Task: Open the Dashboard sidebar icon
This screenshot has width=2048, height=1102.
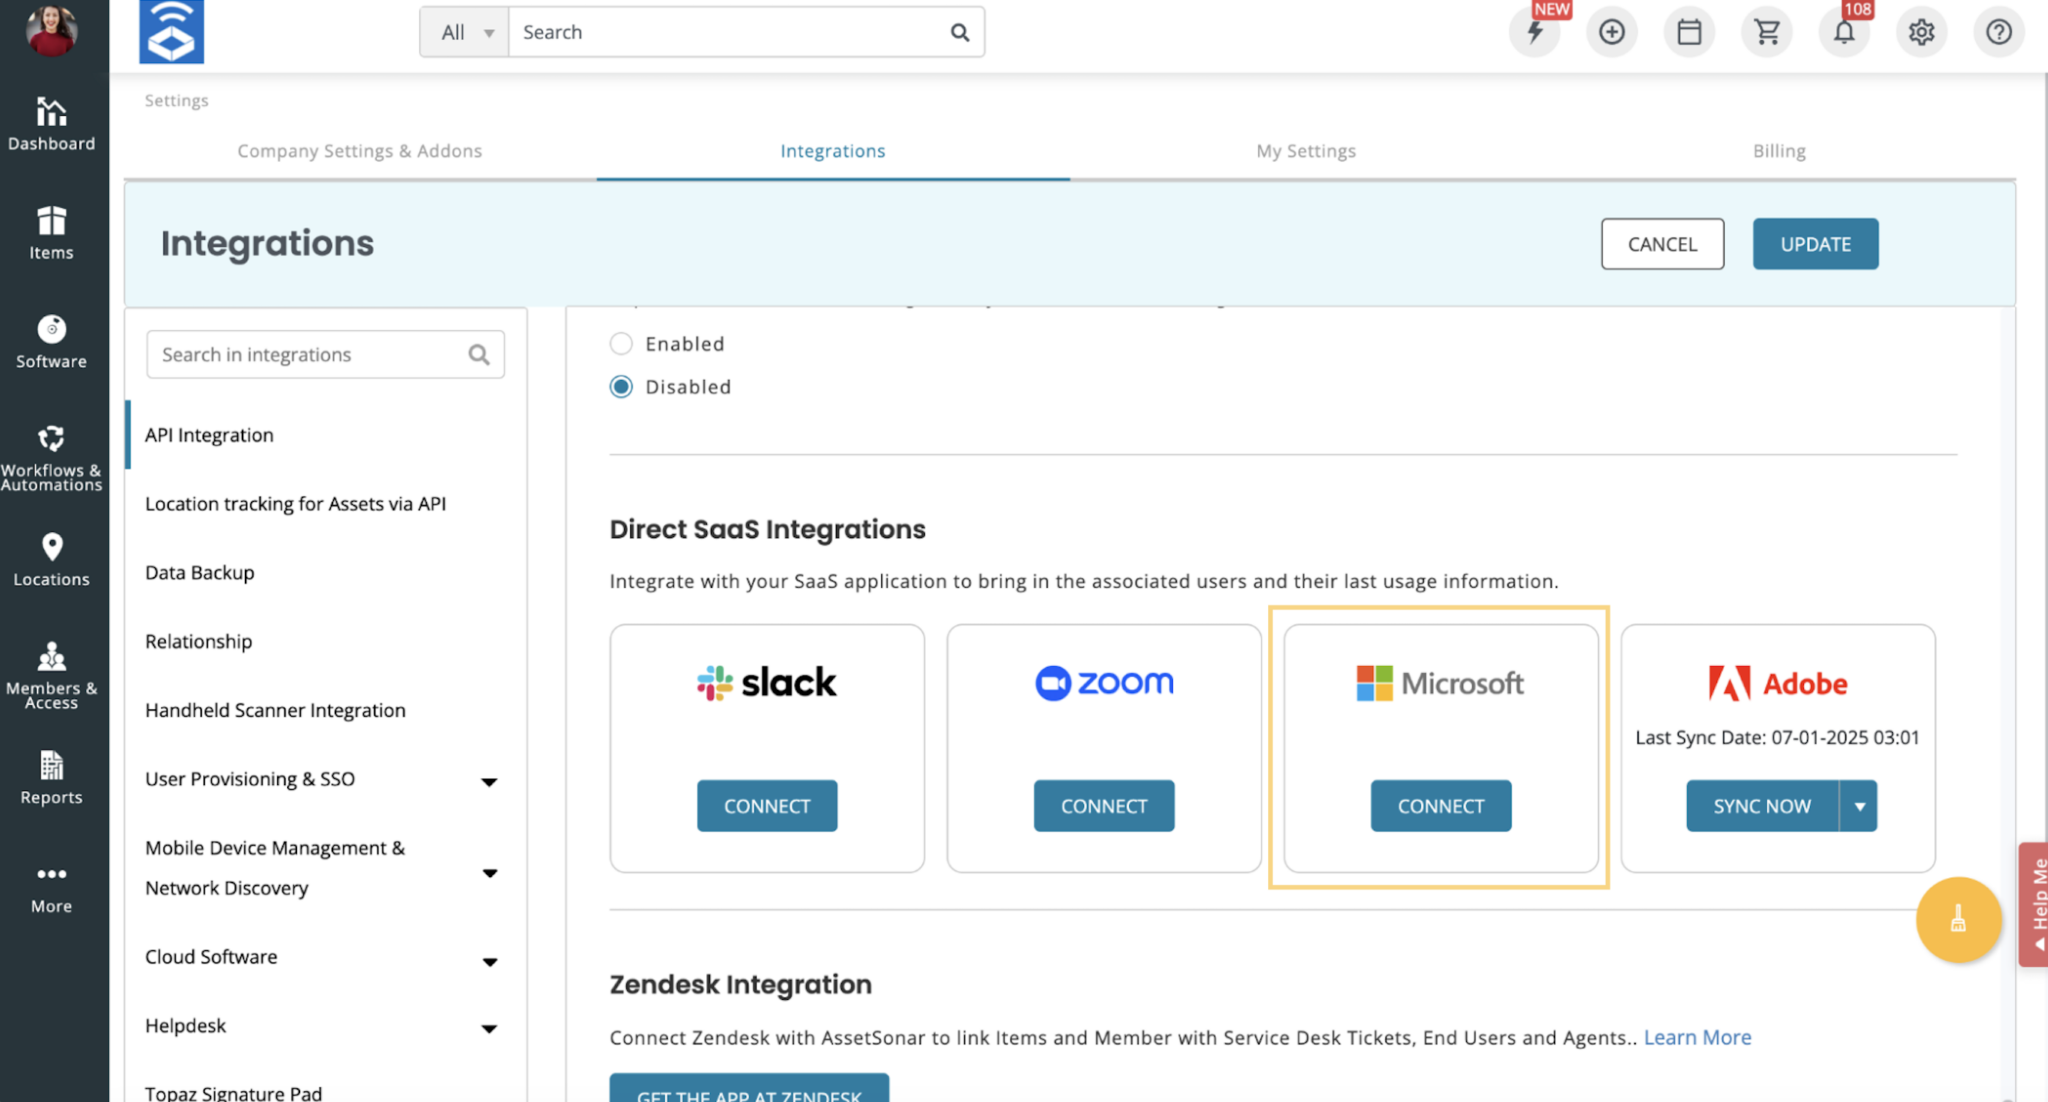Action: point(51,123)
